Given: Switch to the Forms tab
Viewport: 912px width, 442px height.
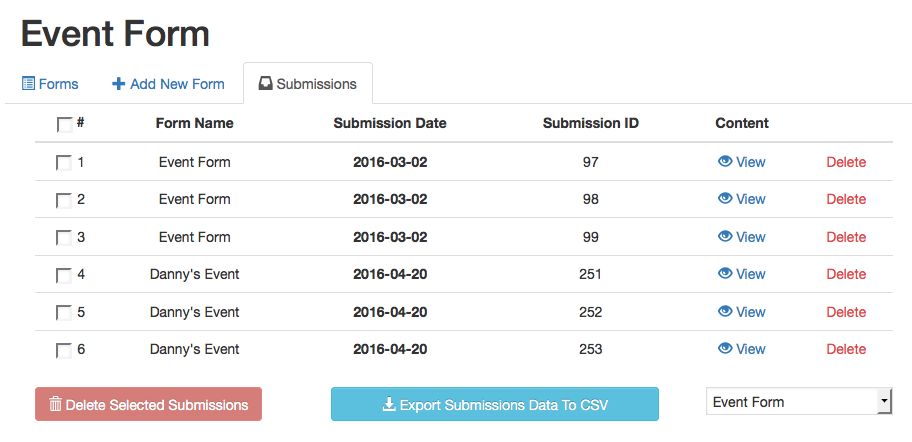Looking at the screenshot, I should [x=50, y=84].
